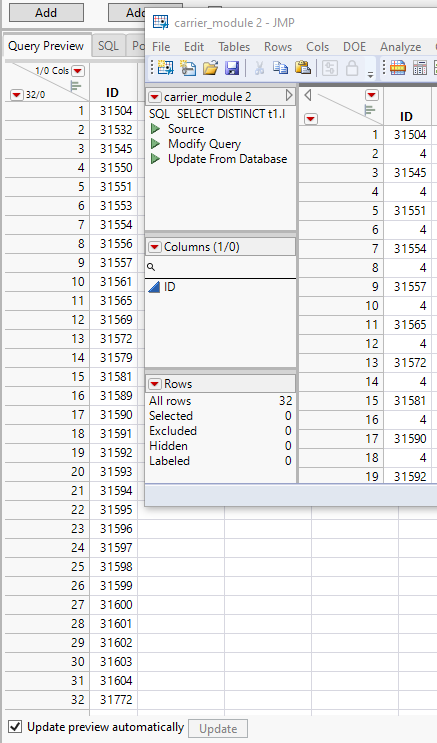Click the Source script label
The height and width of the screenshot is (743, 437).
click(186, 129)
